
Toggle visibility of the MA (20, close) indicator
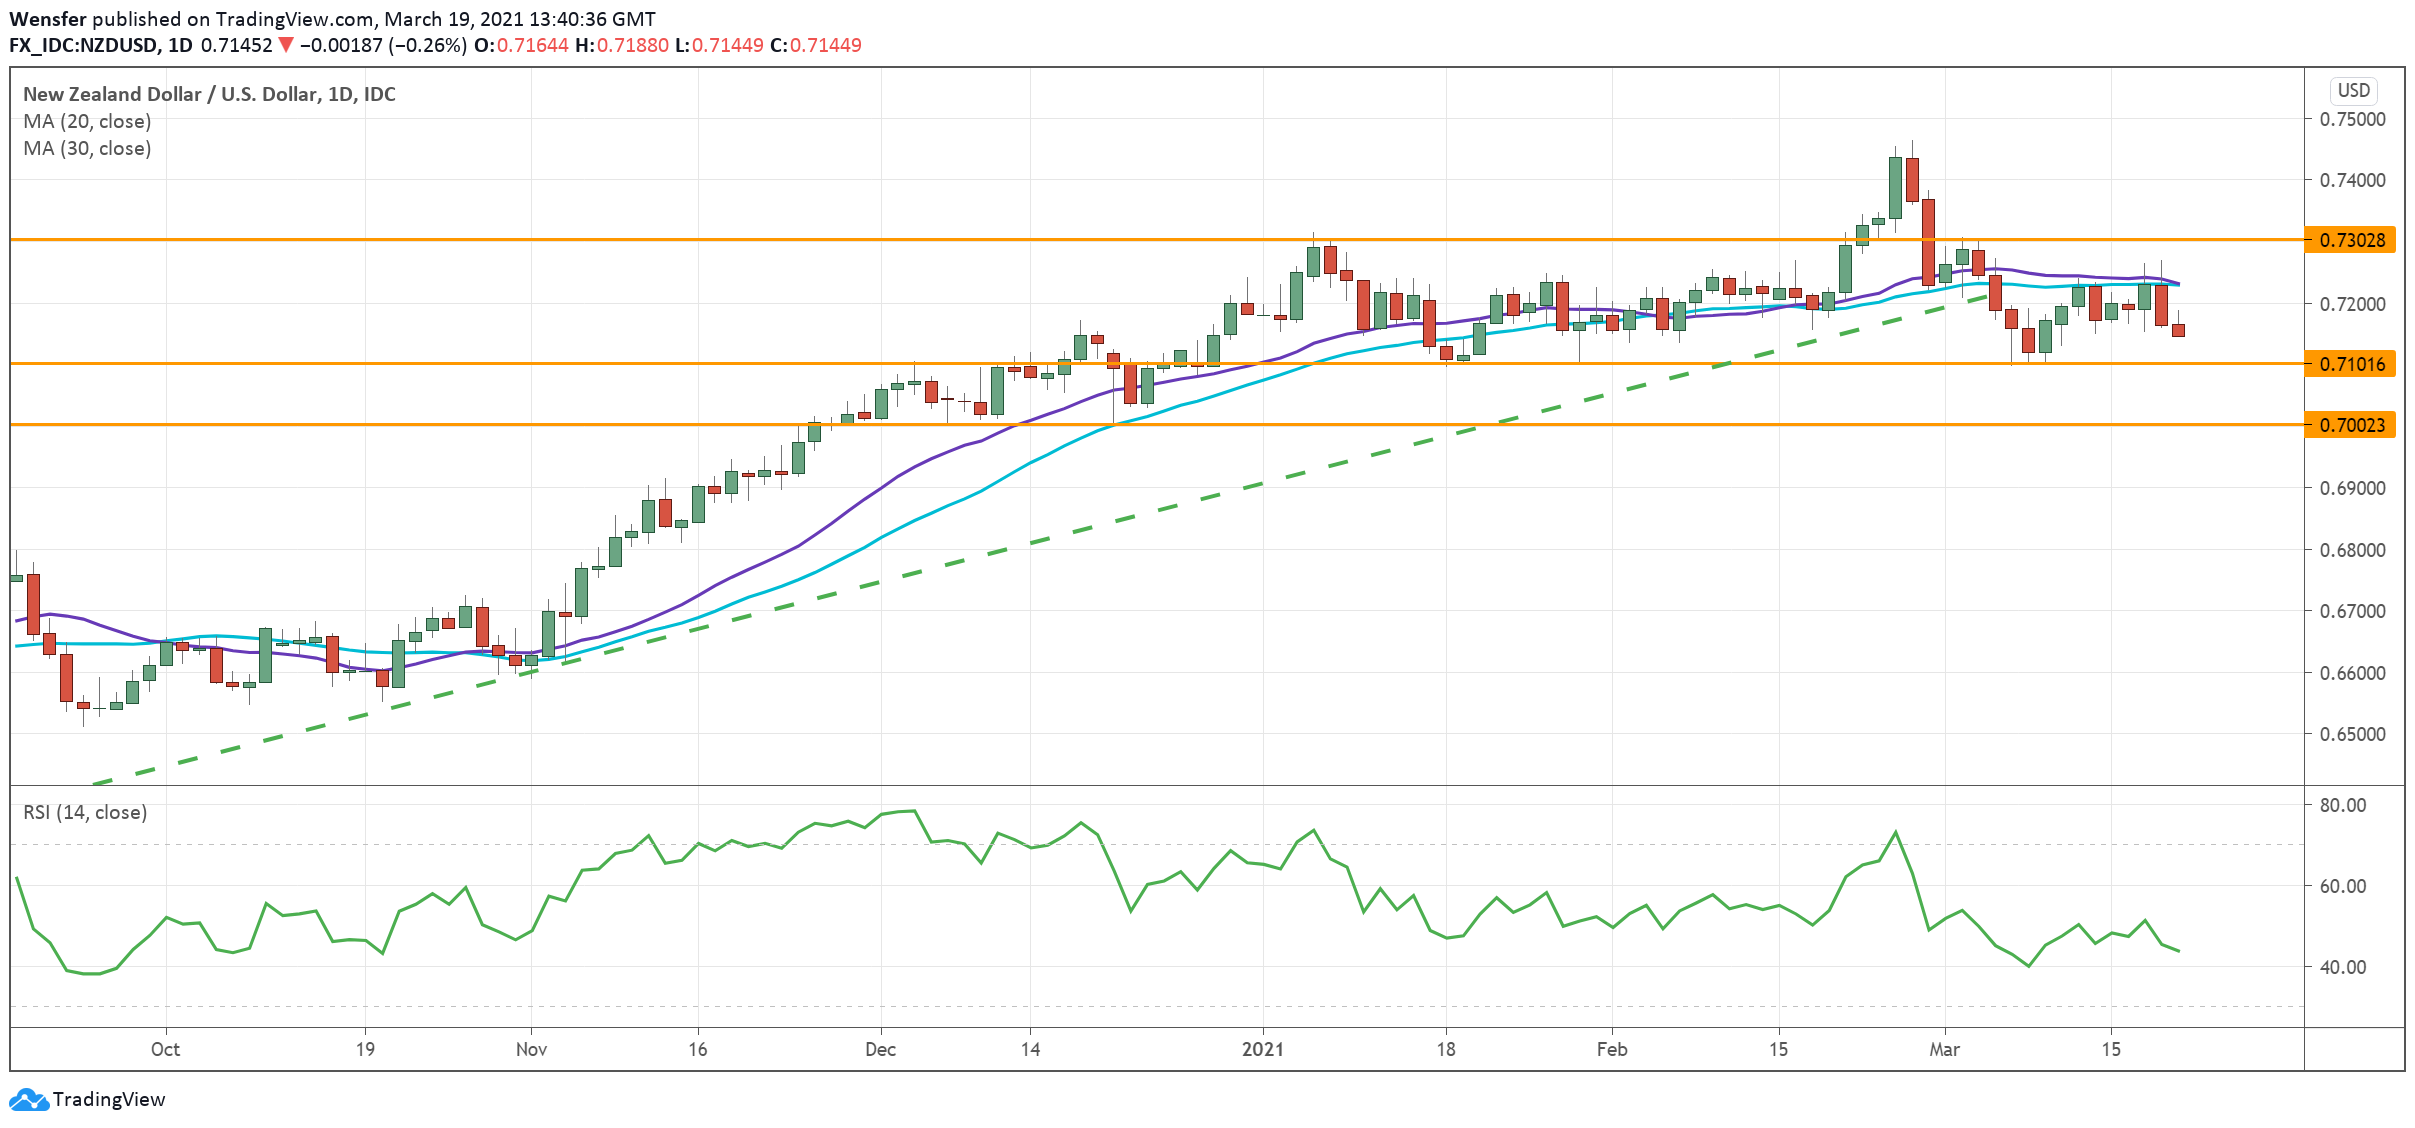click(87, 121)
